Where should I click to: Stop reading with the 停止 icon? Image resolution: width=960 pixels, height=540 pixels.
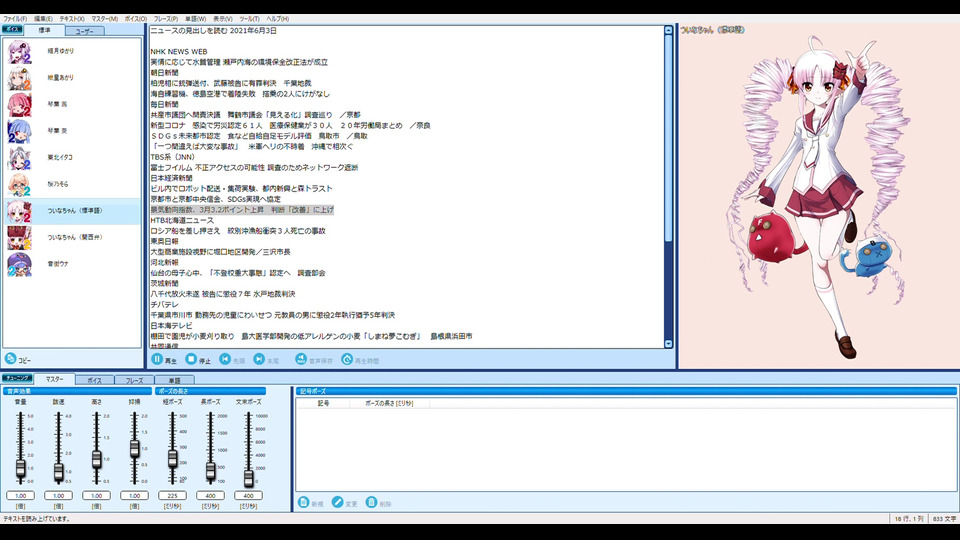[191, 359]
